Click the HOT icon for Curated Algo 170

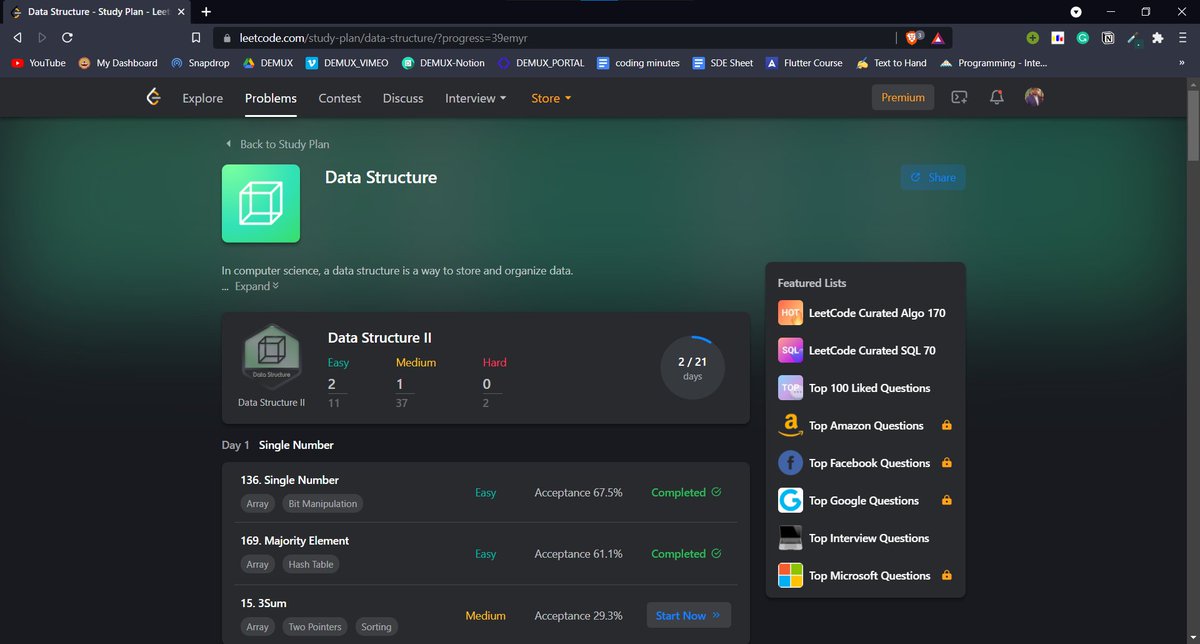coord(790,313)
